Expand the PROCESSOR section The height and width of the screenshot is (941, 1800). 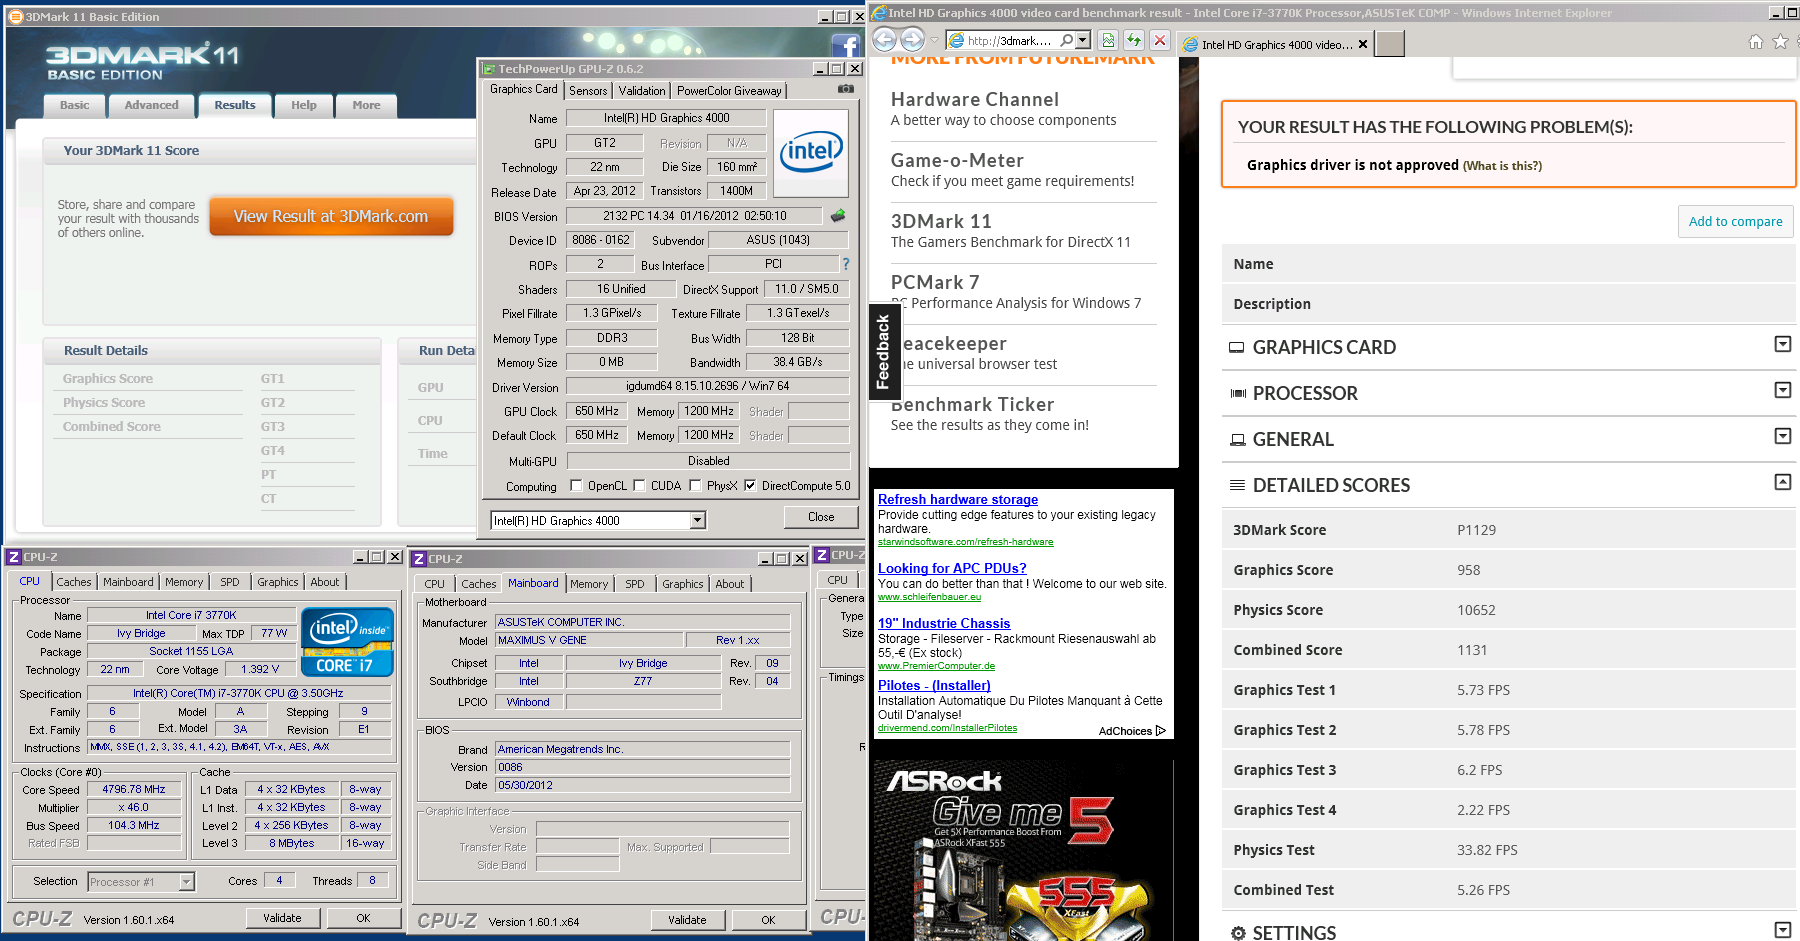[x=1782, y=391]
